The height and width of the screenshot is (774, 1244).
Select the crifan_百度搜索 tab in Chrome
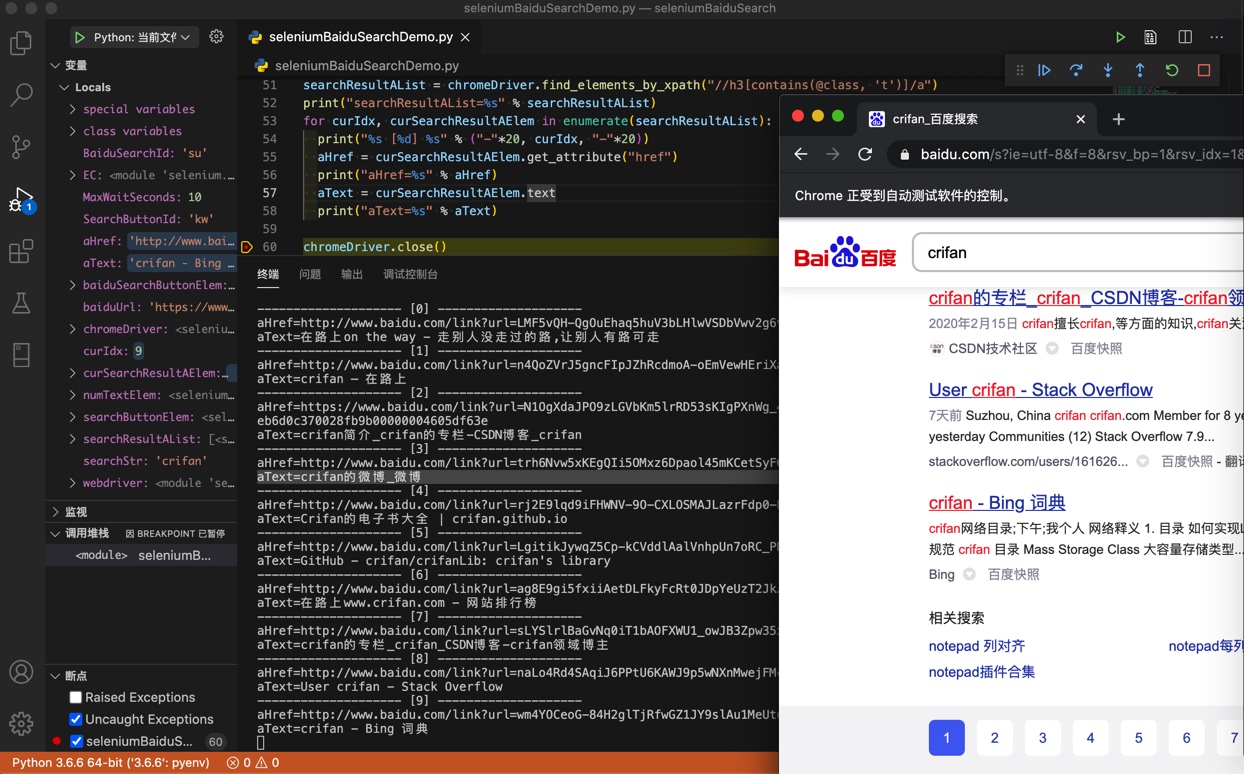[x=975, y=119]
